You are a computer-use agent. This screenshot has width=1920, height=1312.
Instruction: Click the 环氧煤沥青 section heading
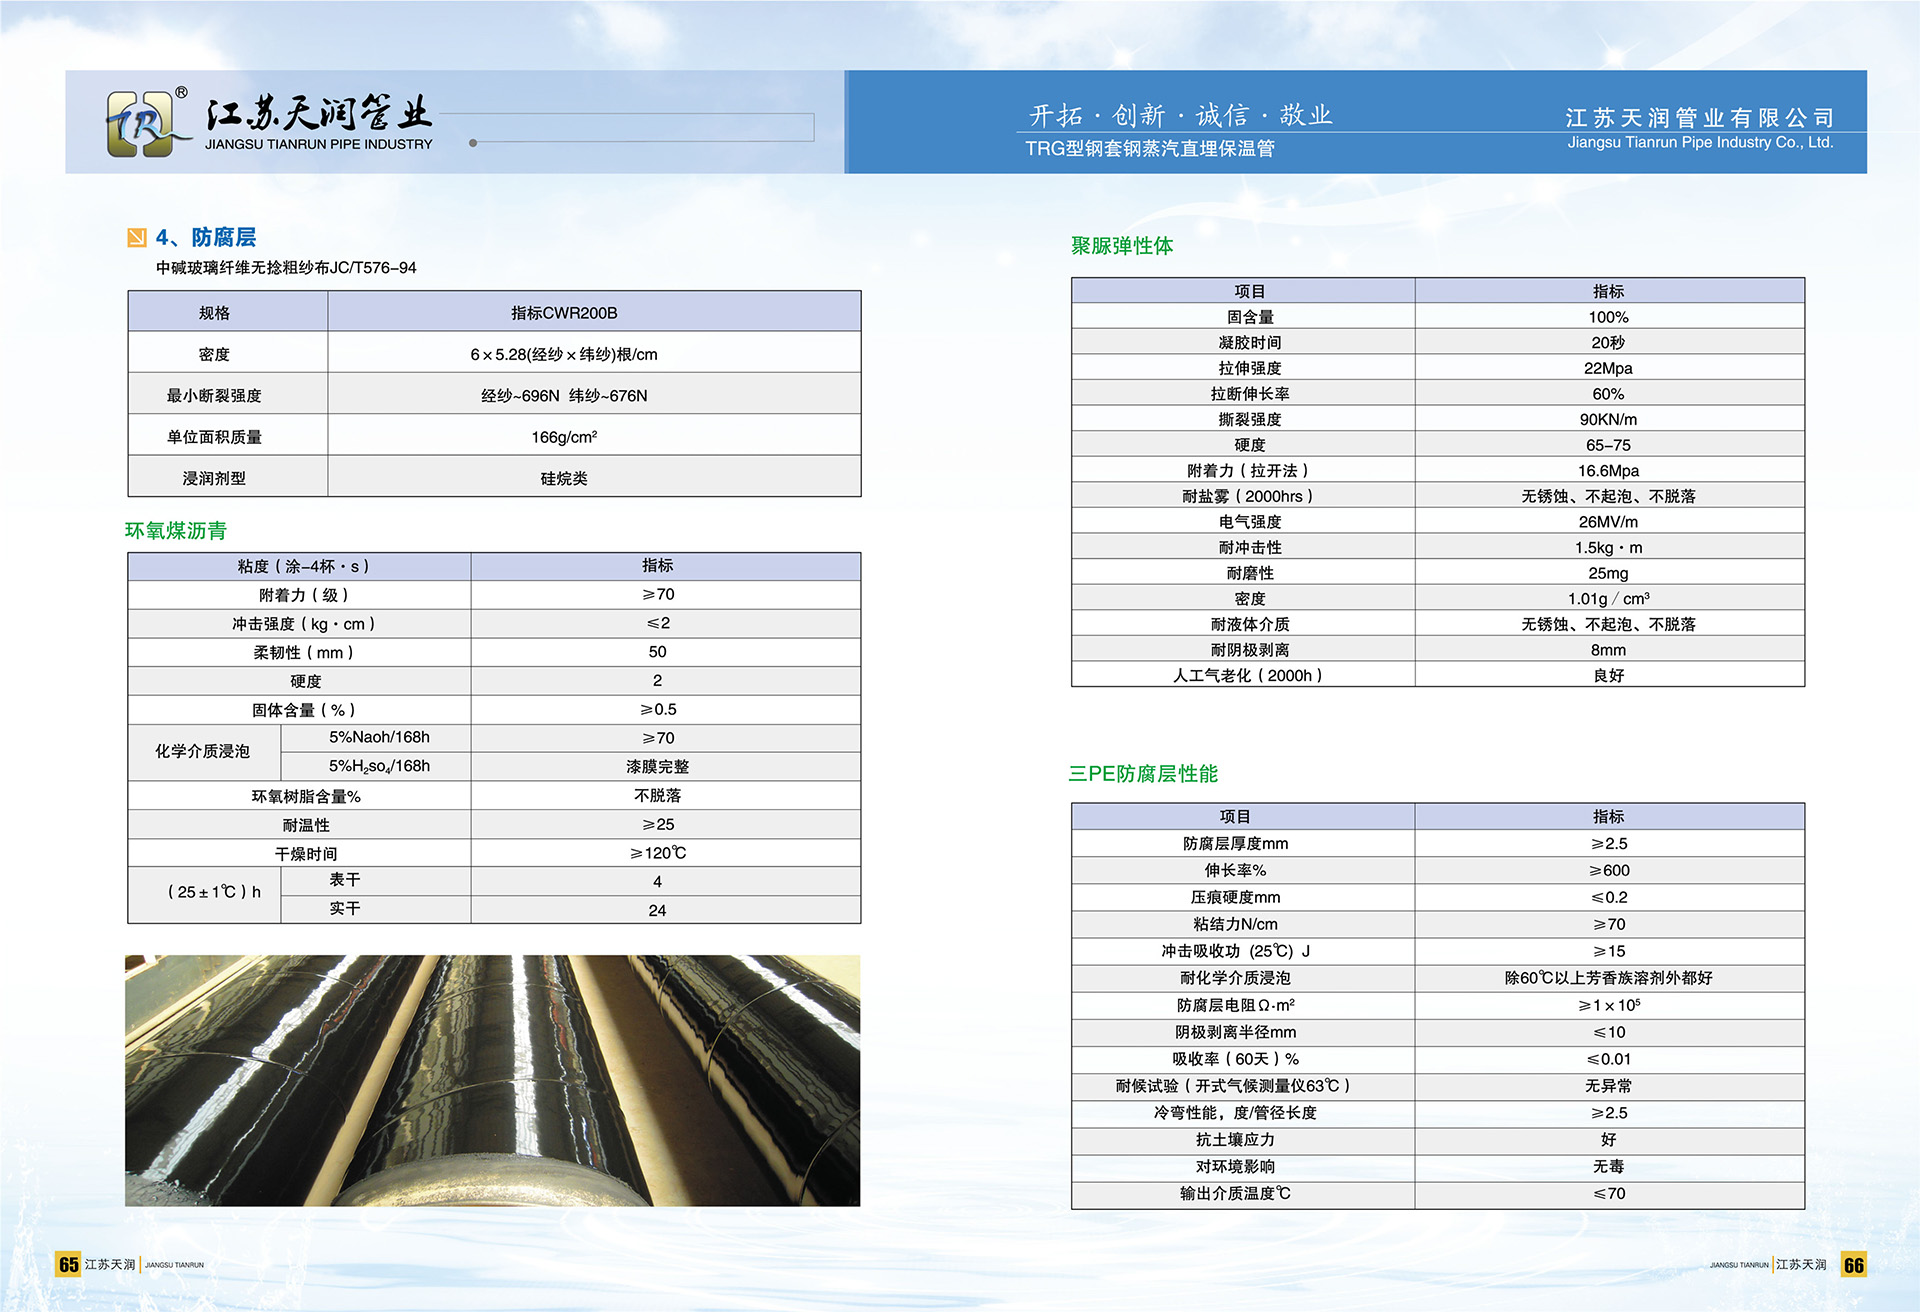pos(176,531)
